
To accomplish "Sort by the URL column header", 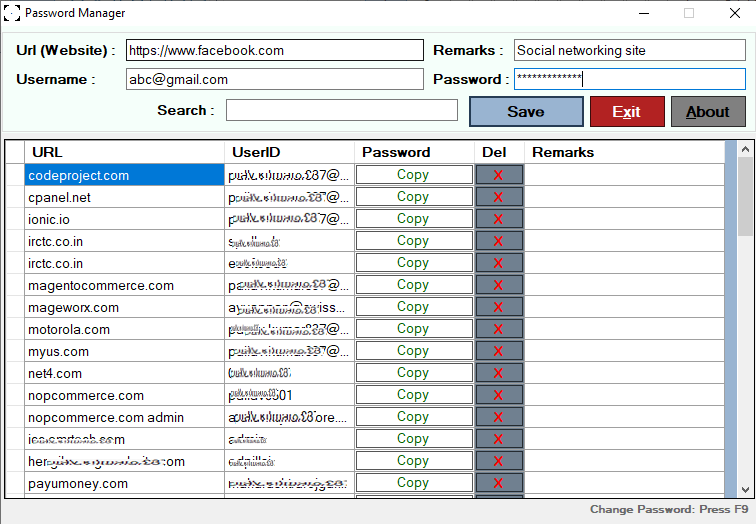I will click(x=124, y=152).
